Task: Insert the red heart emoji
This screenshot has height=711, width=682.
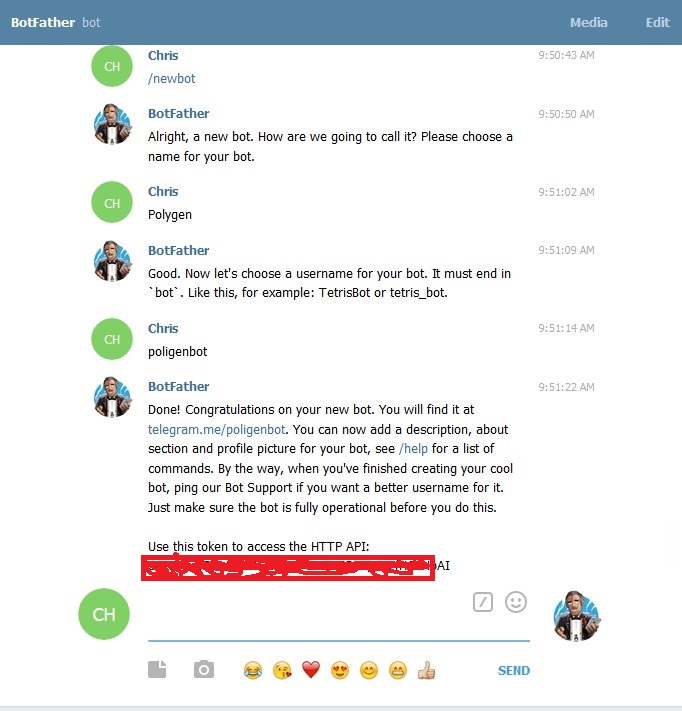Action: click(x=311, y=670)
